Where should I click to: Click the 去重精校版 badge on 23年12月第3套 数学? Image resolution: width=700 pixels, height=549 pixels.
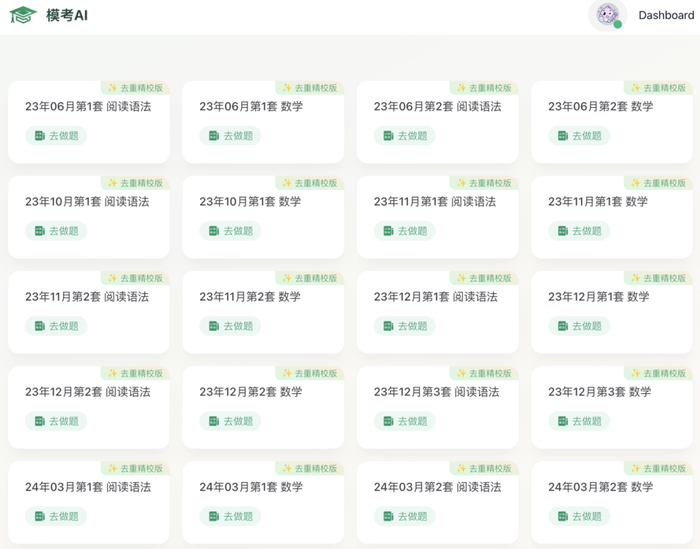click(x=658, y=373)
